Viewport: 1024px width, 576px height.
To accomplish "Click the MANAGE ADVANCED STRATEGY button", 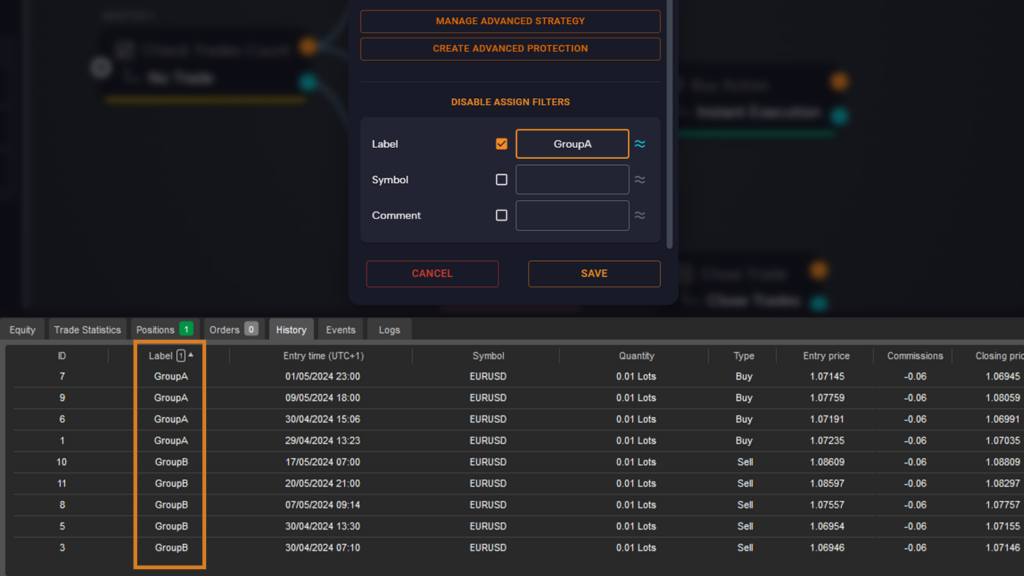I will pyautogui.click(x=509, y=20).
